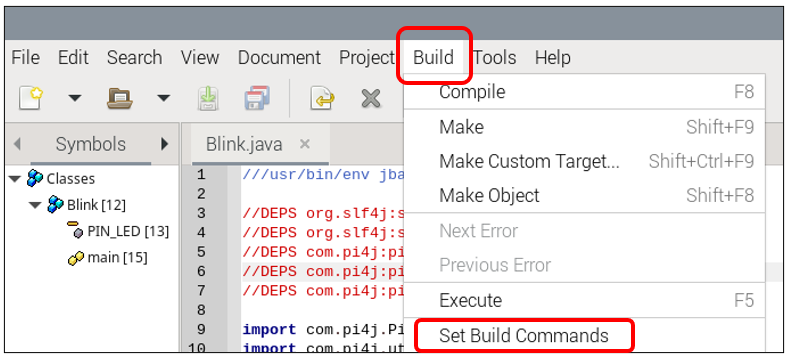796x363 pixels.
Task: Click the Close file X toolbar icon
Action: pos(371,98)
